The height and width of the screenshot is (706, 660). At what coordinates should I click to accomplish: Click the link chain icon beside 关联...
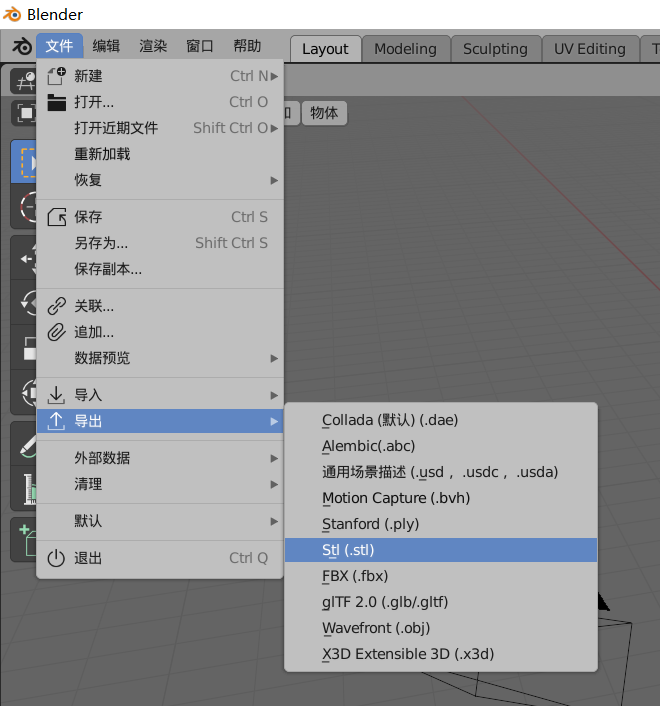coord(56,306)
